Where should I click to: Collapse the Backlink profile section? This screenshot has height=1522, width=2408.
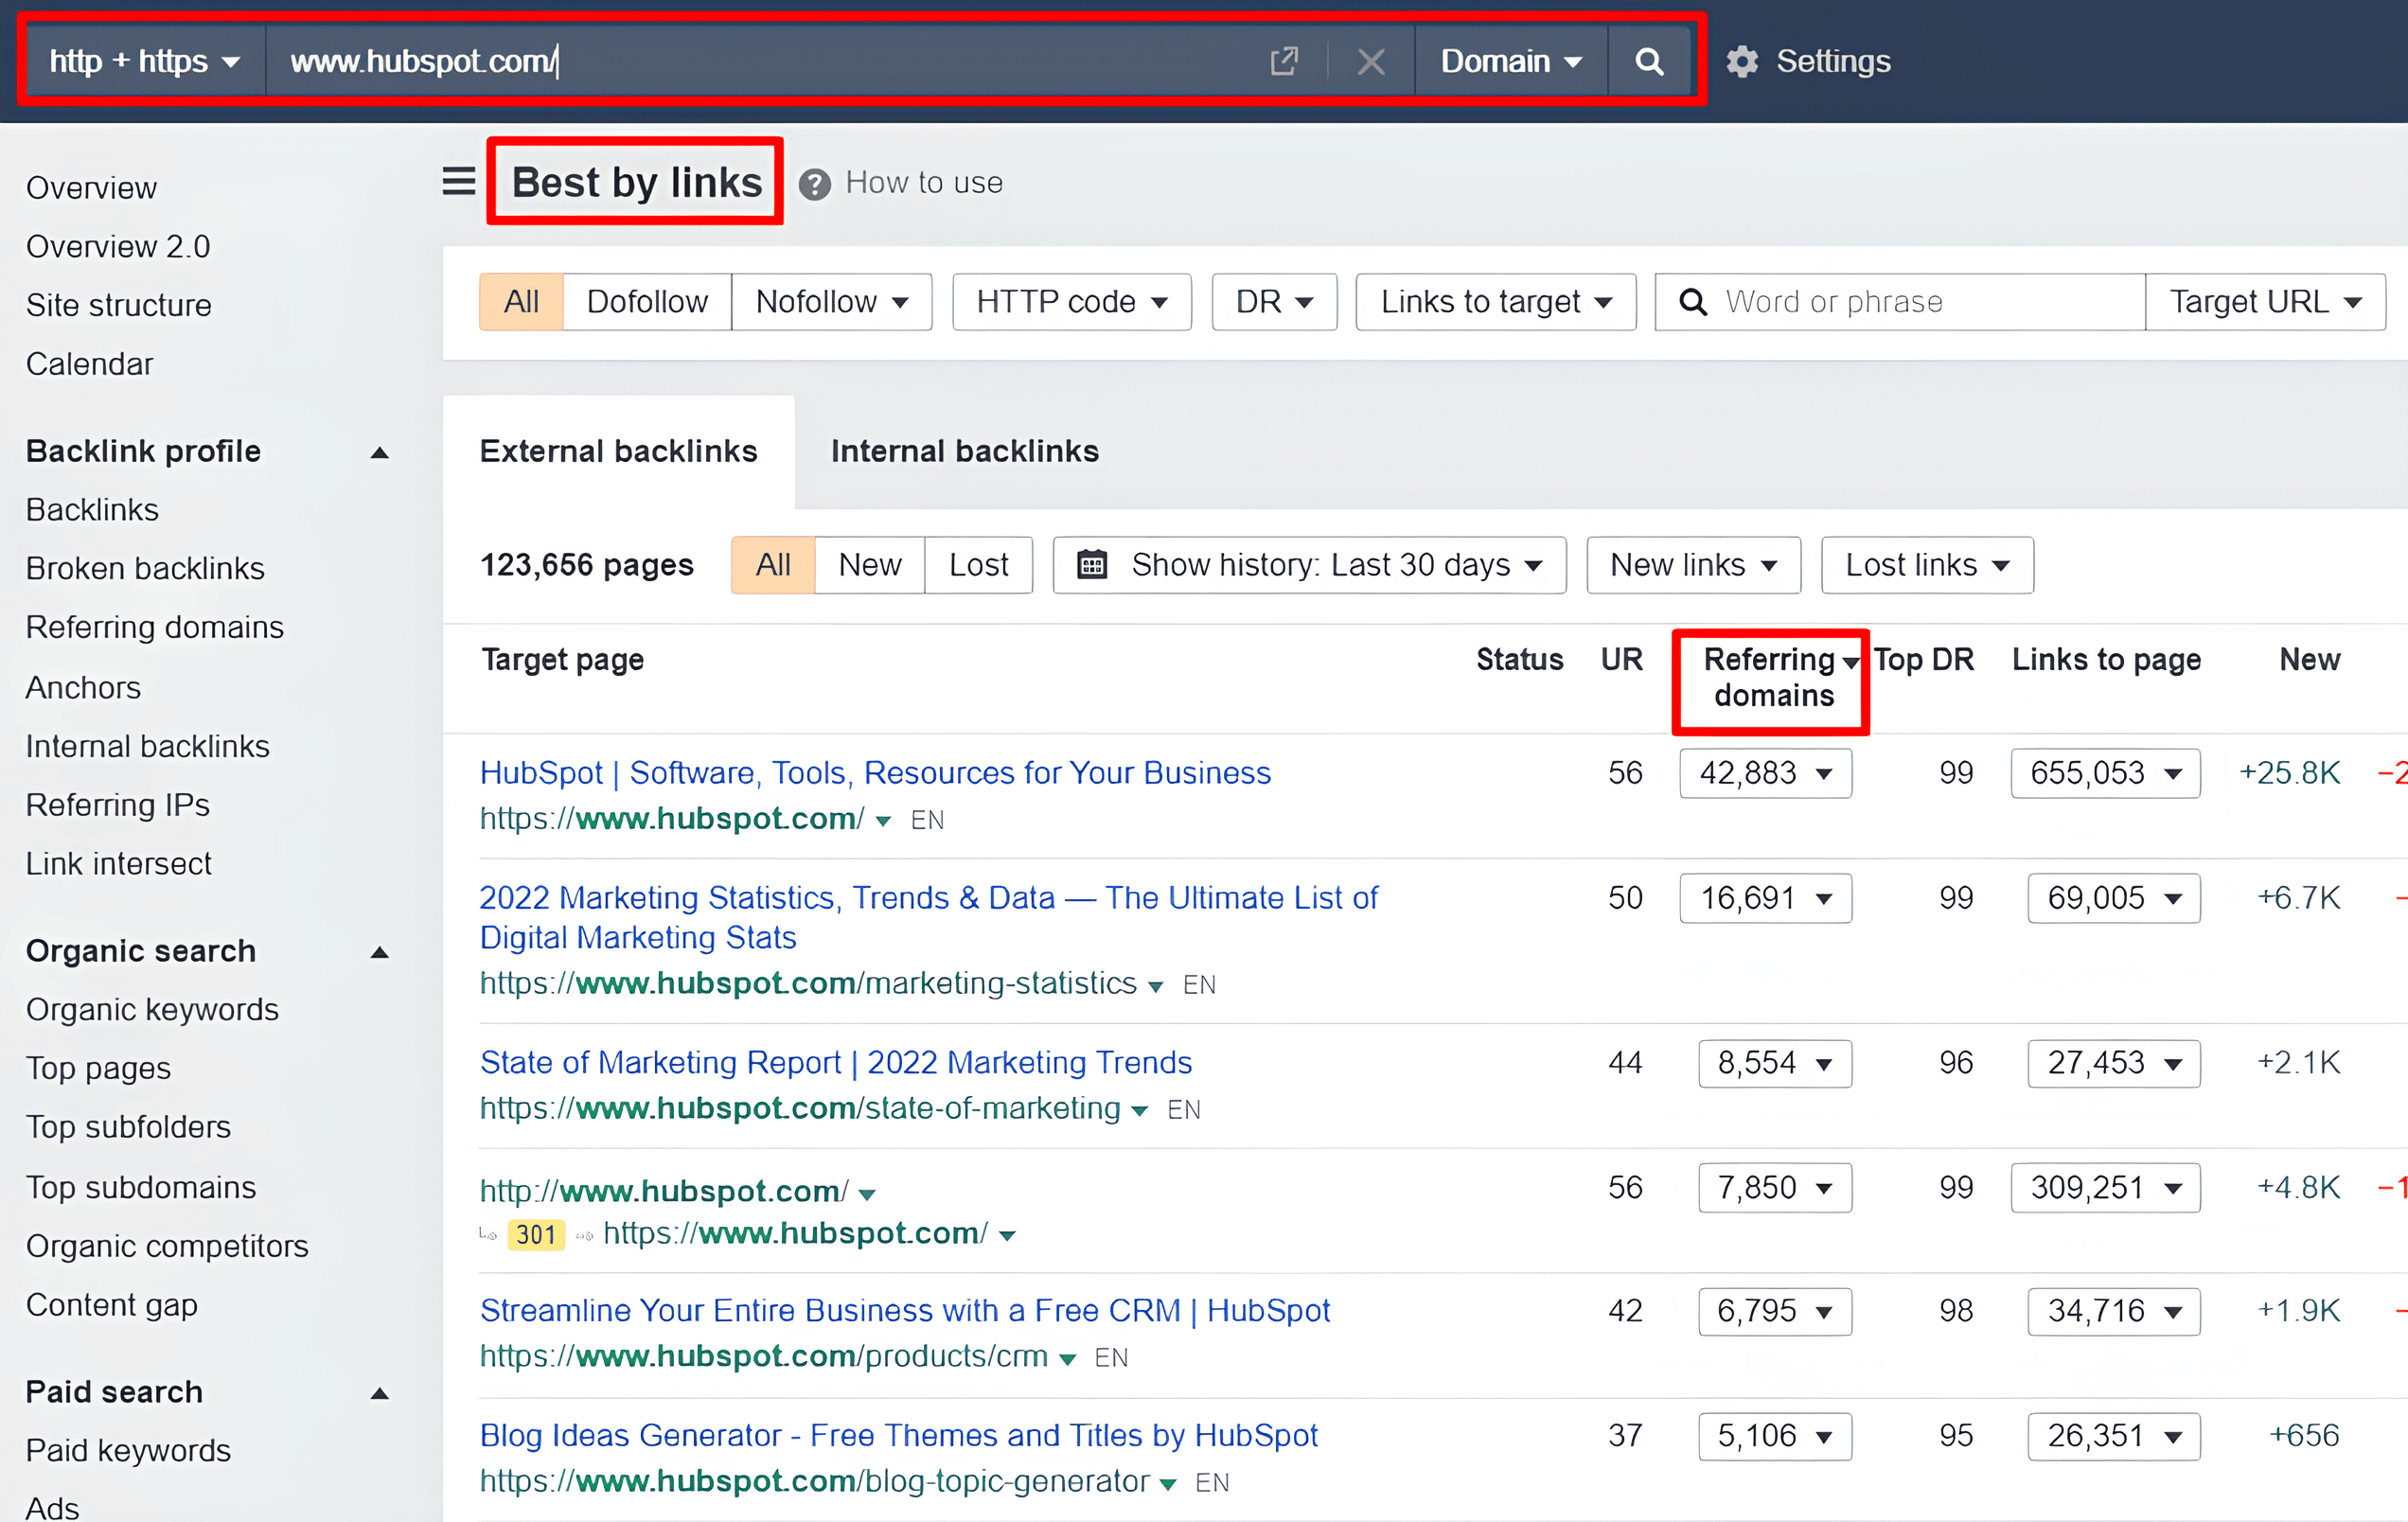coord(379,453)
